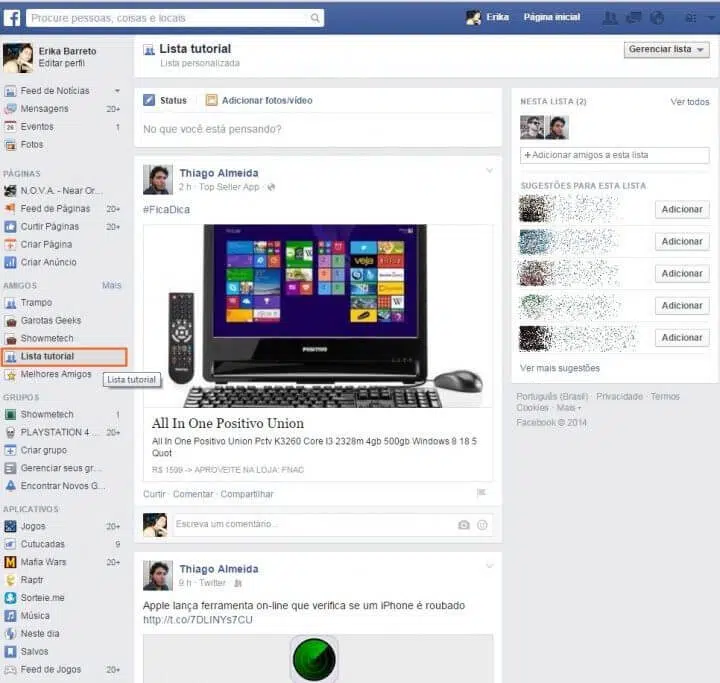Click Ver mais sugestões link
The height and width of the screenshot is (683, 720).
(x=559, y=368)
